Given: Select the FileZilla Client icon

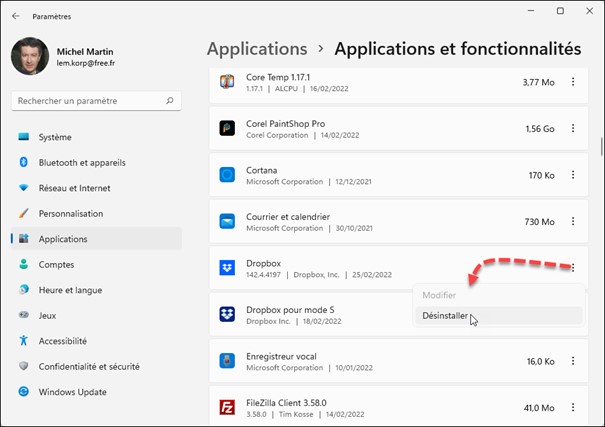Looking at the screenshot, I should (227, 407).
